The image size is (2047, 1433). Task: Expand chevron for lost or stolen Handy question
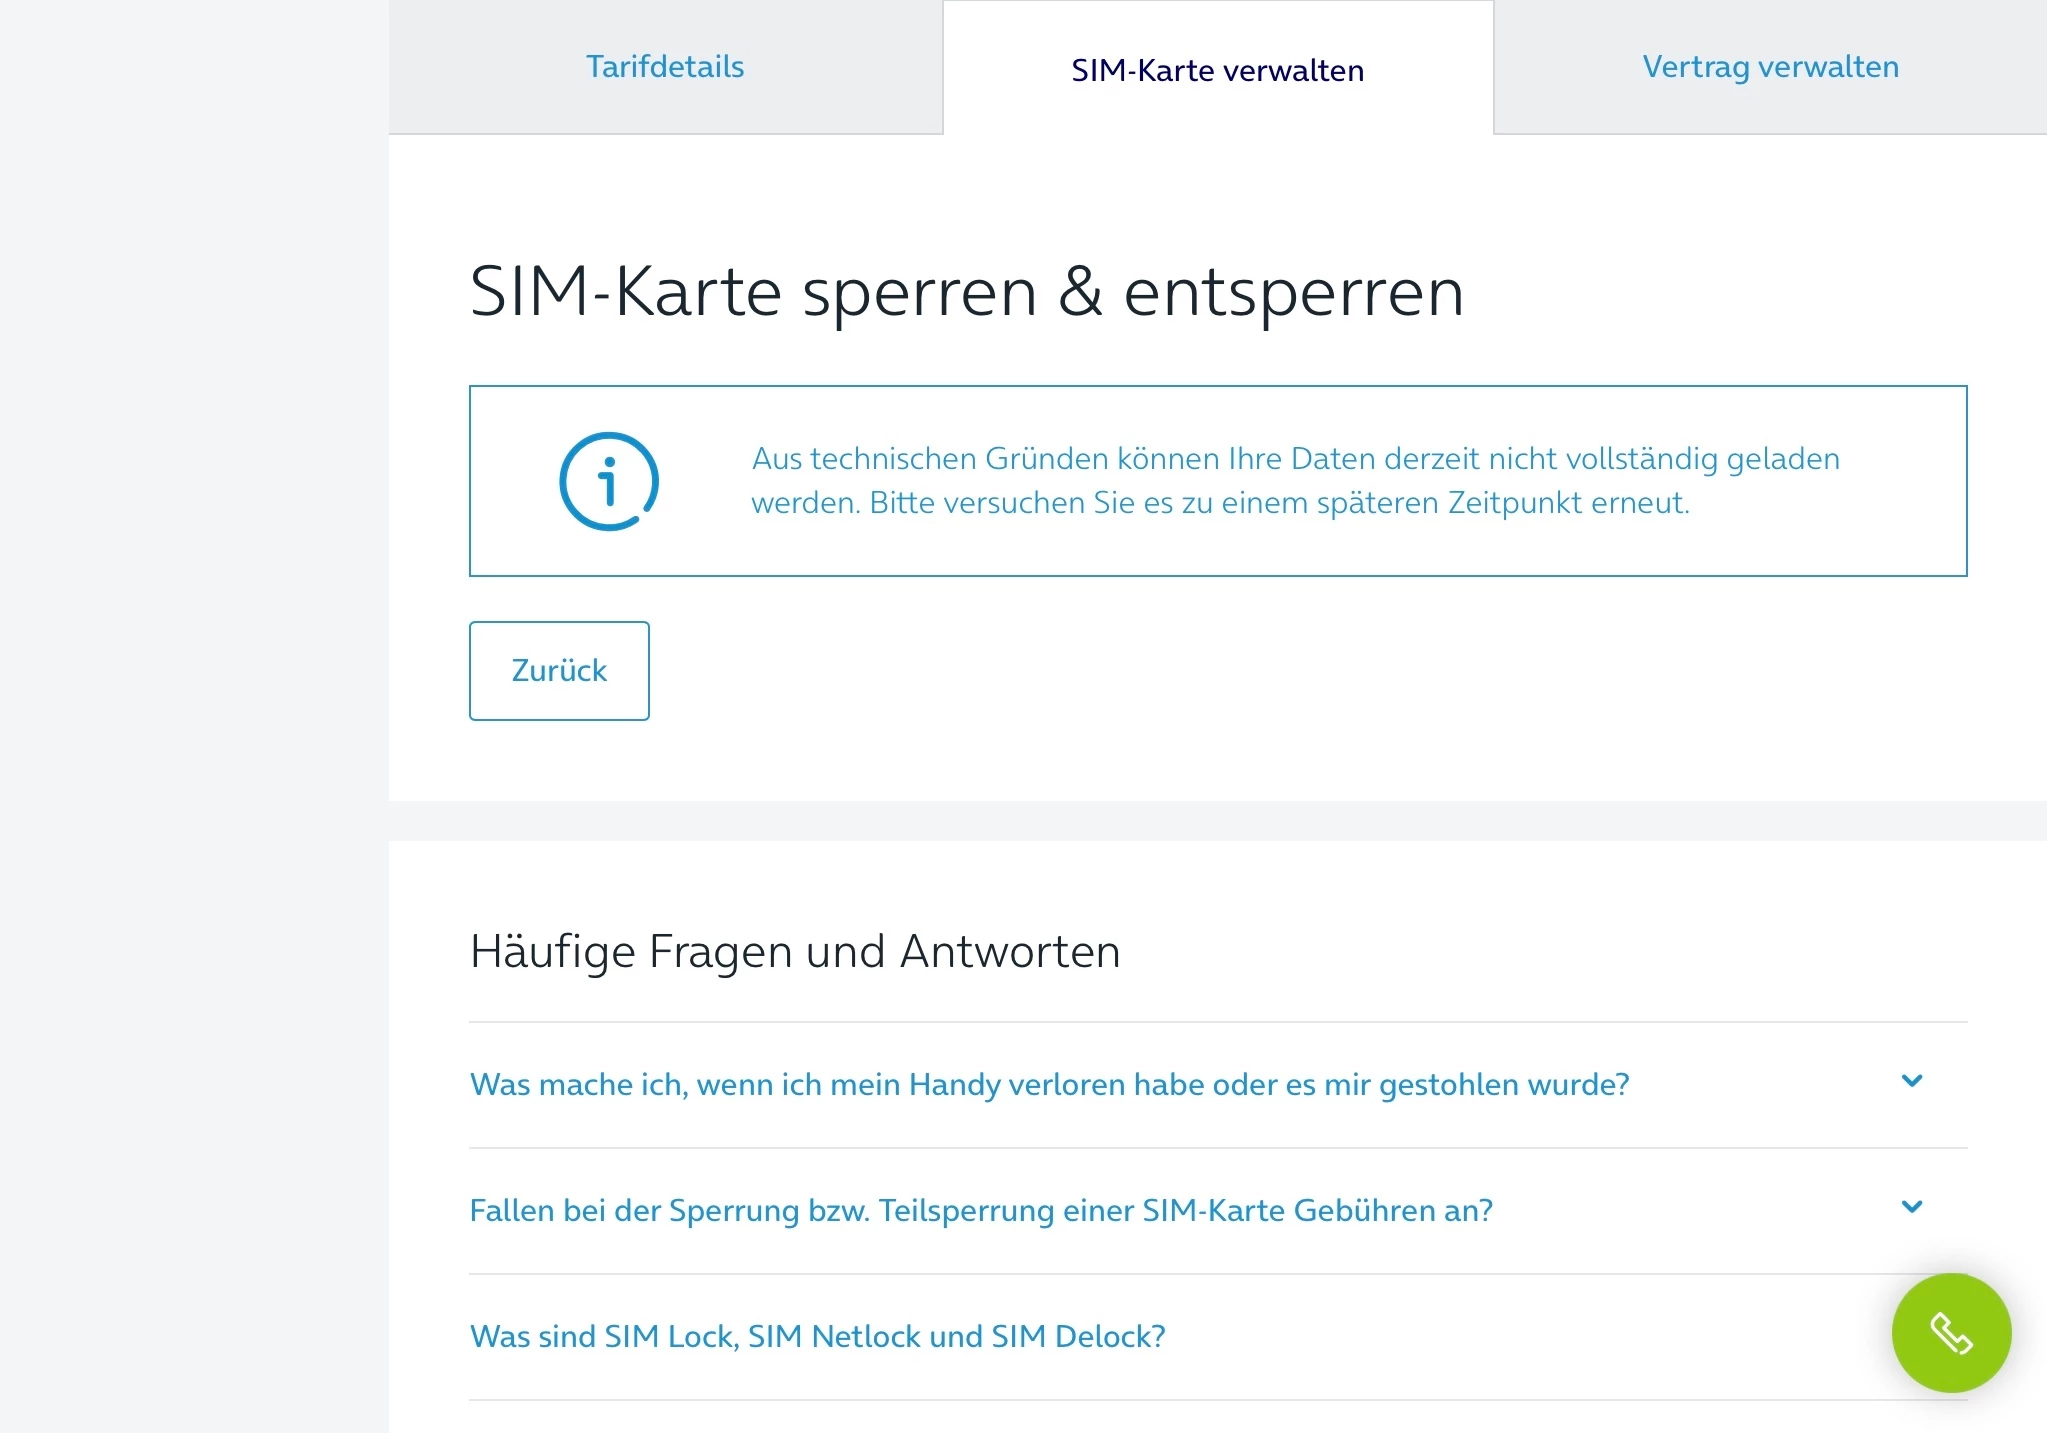coord(1911,1081)
